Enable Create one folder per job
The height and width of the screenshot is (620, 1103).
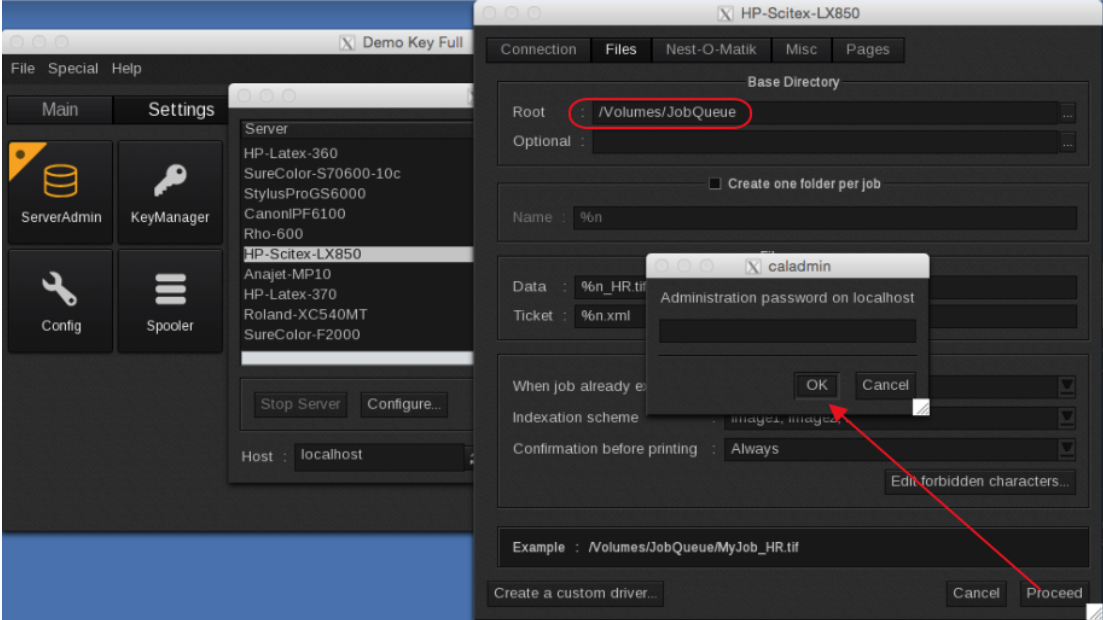click(715, 184)
